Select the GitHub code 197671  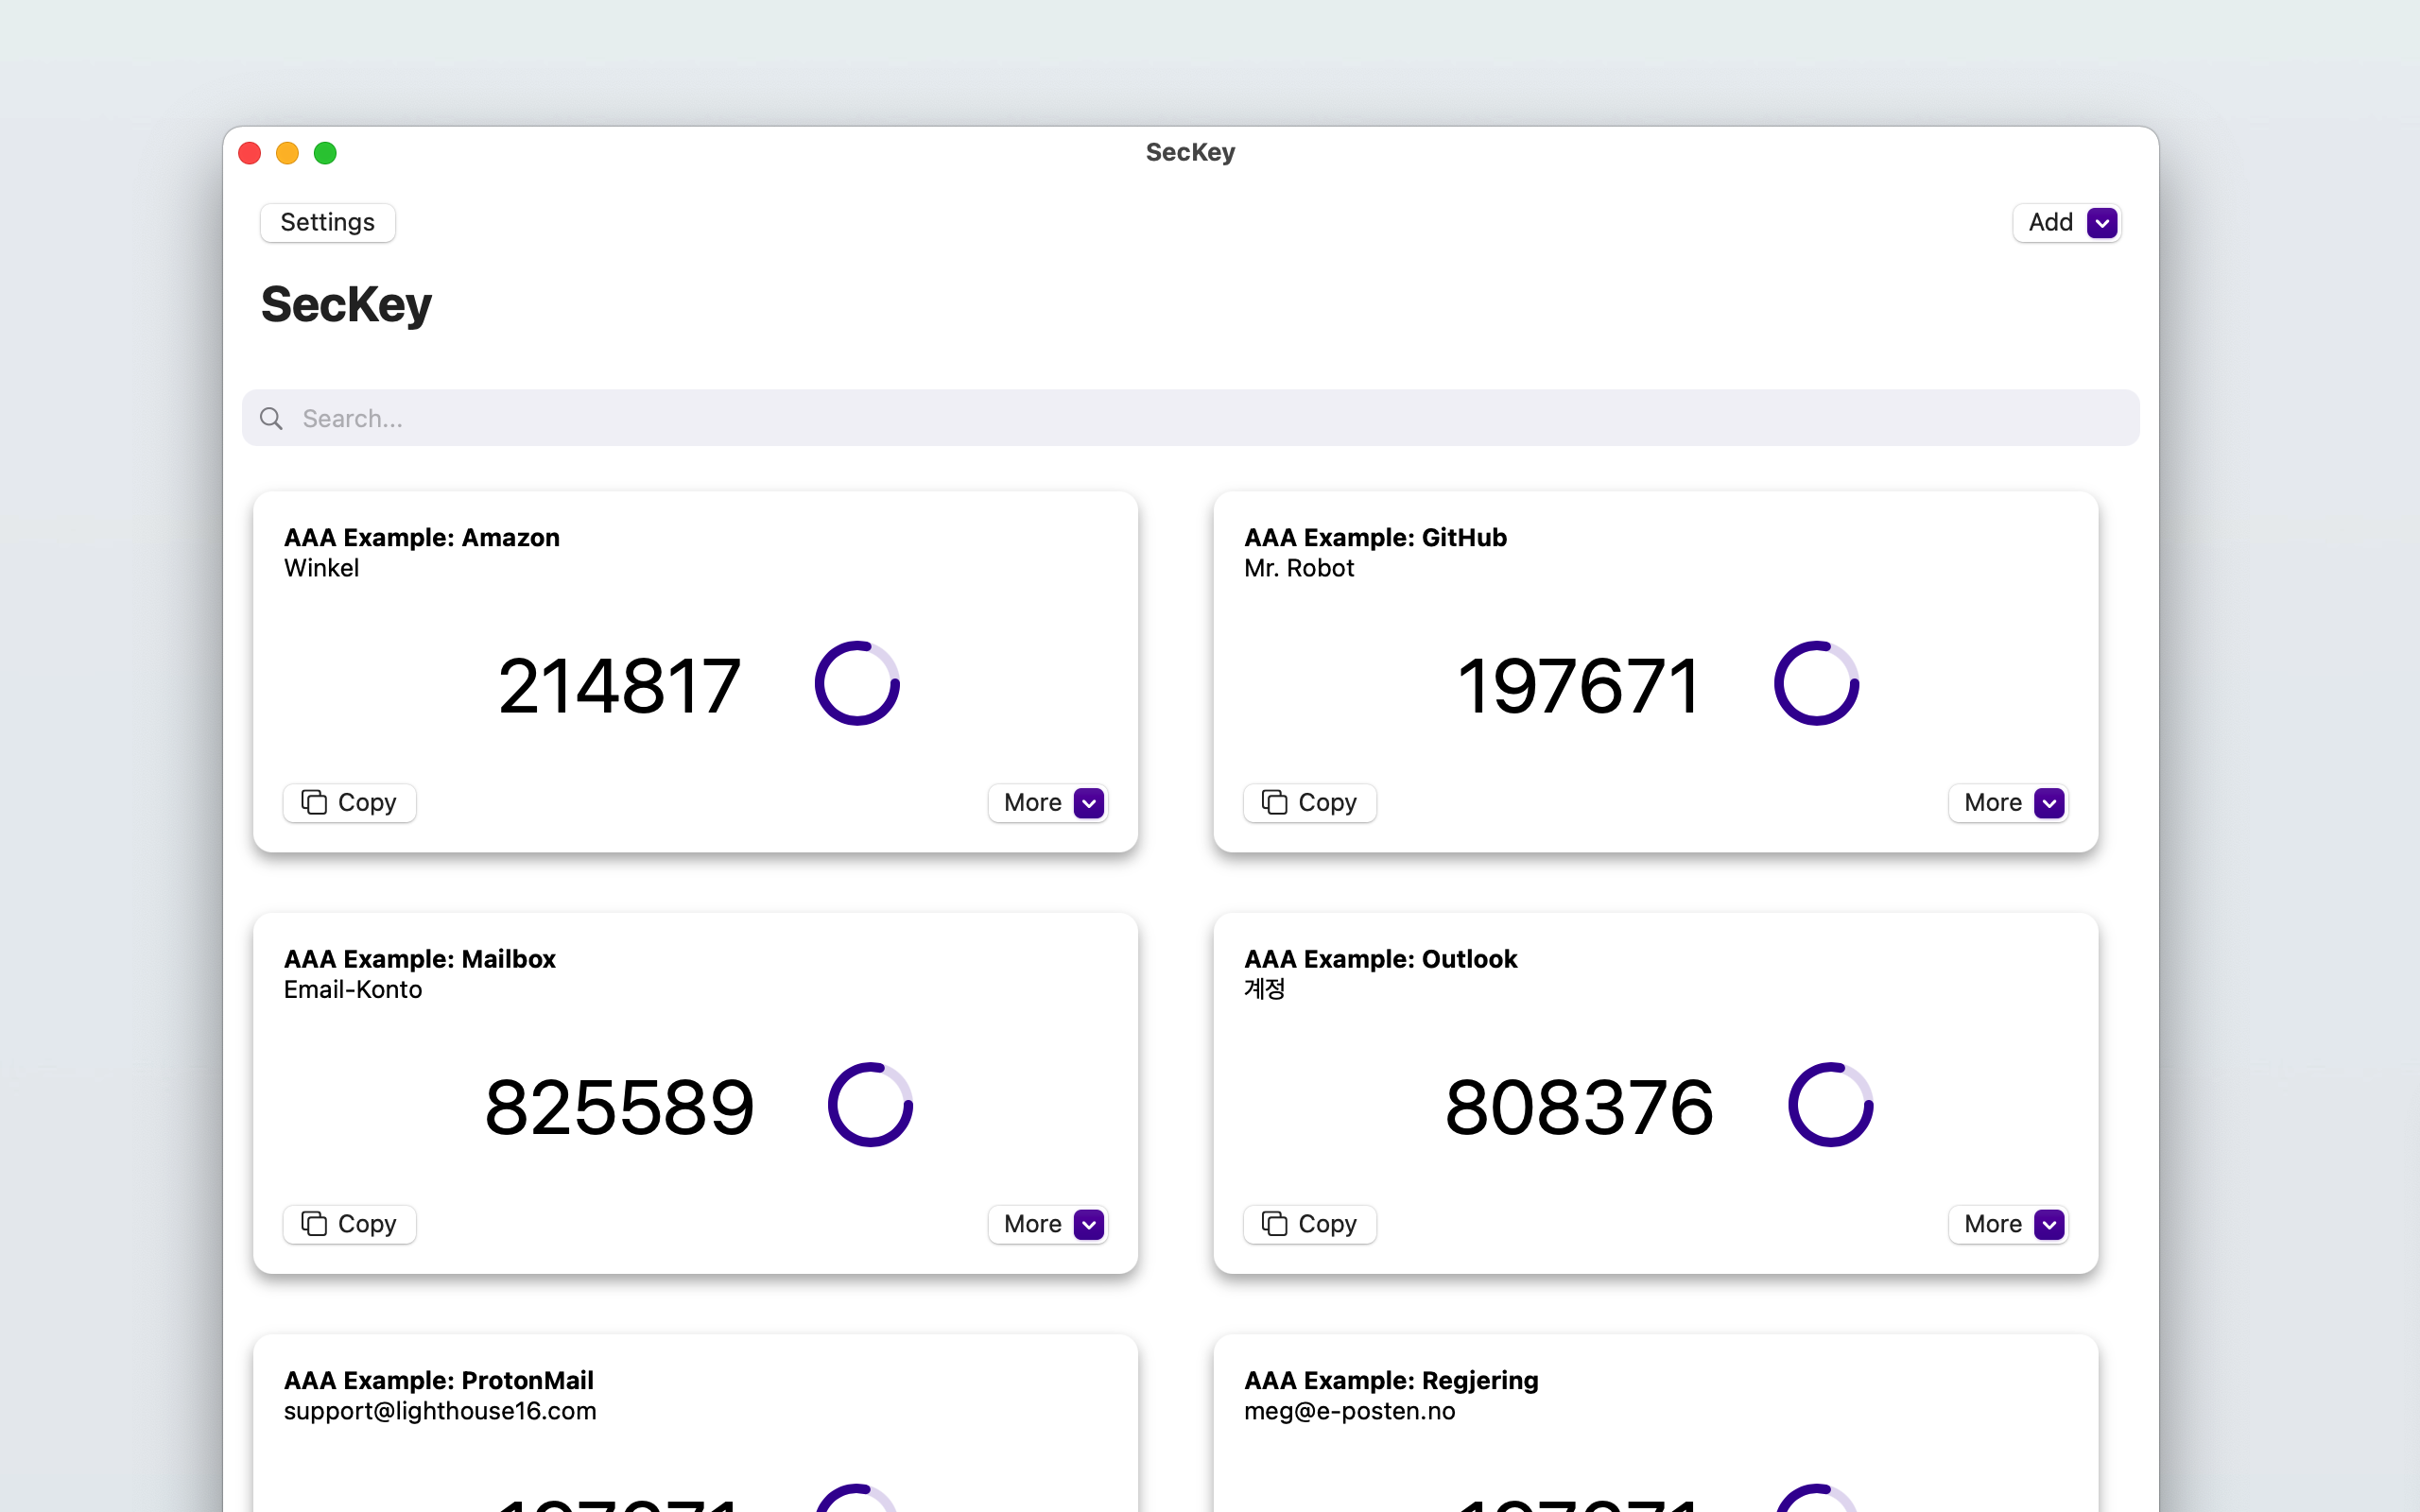click(x=1579, y=686)
